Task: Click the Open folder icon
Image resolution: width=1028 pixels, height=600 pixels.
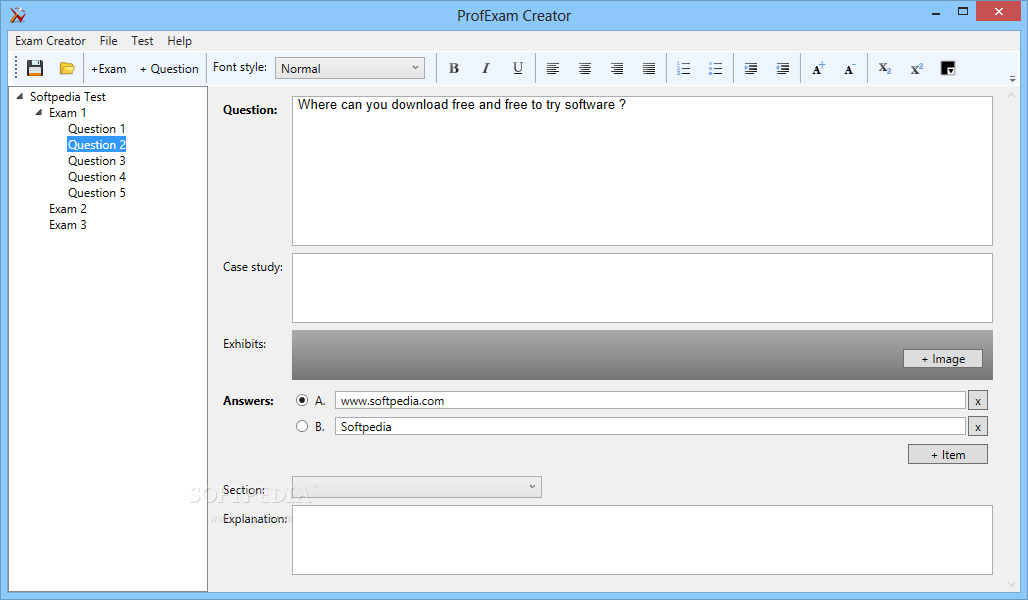Action: click(67, 68)
